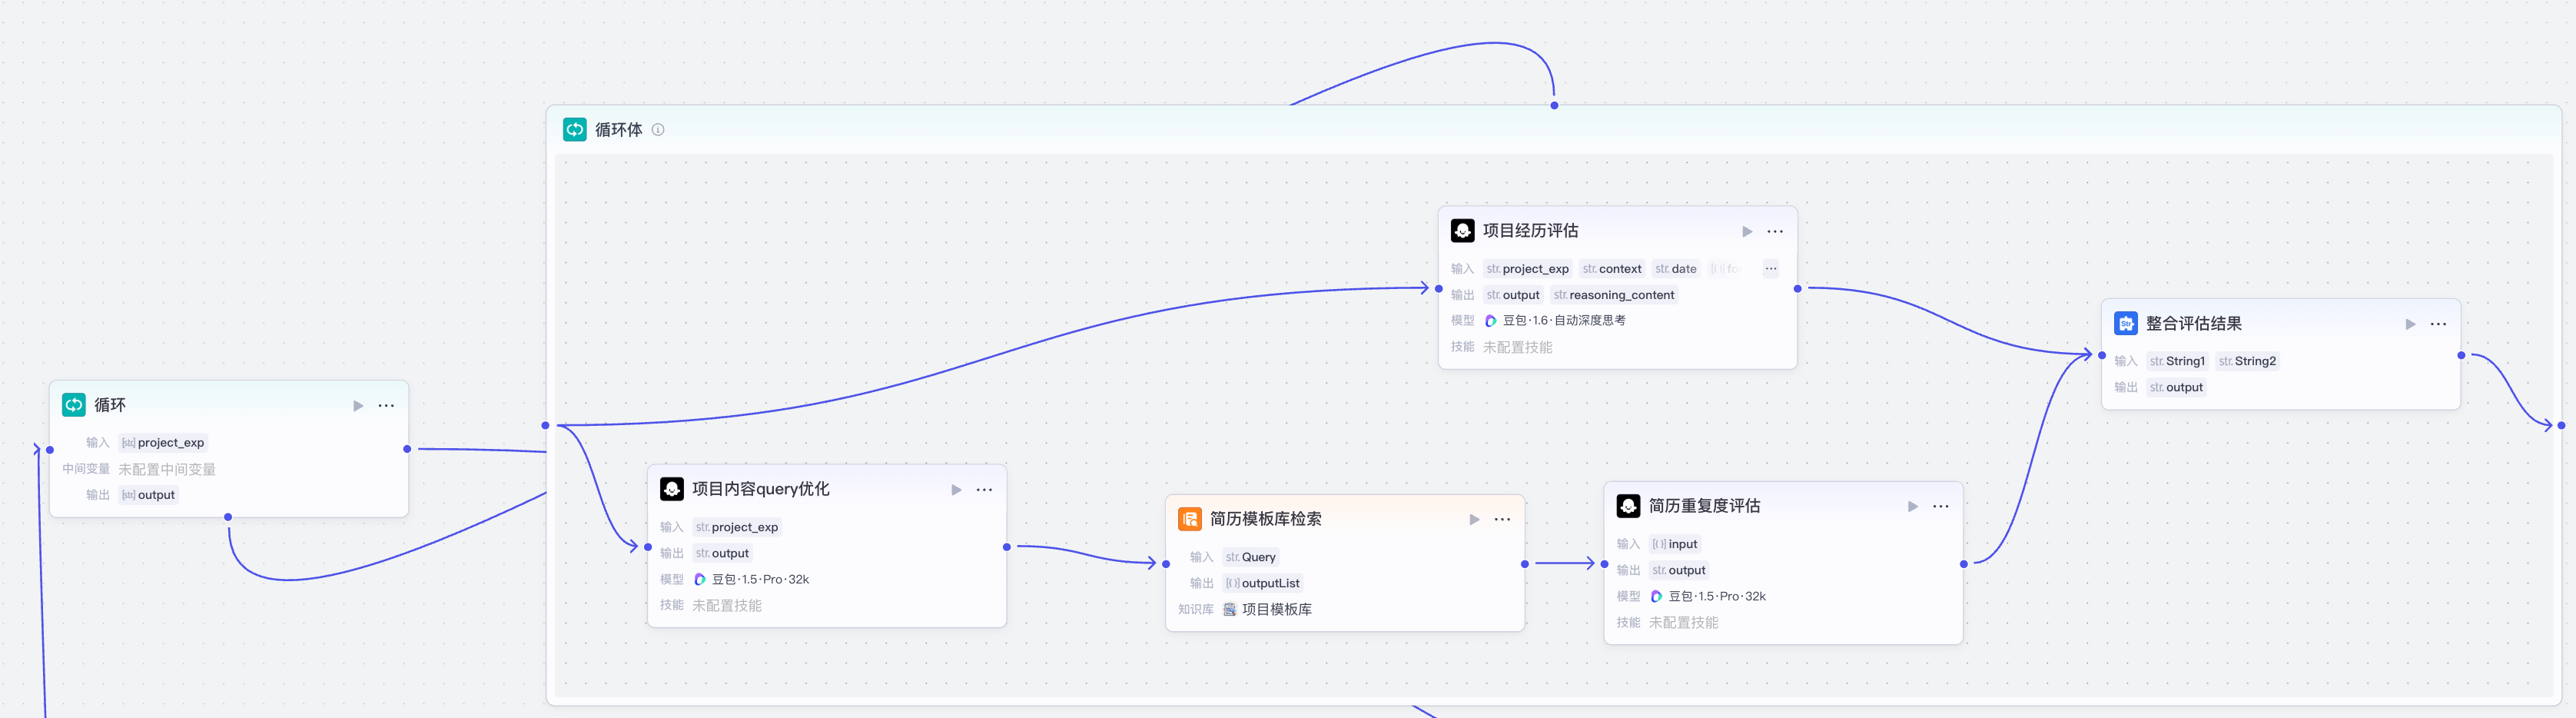This screenshot has width=2576, height=718.
Task: Run the 项目内容query优化 node
Action: (x=956, y=490)
